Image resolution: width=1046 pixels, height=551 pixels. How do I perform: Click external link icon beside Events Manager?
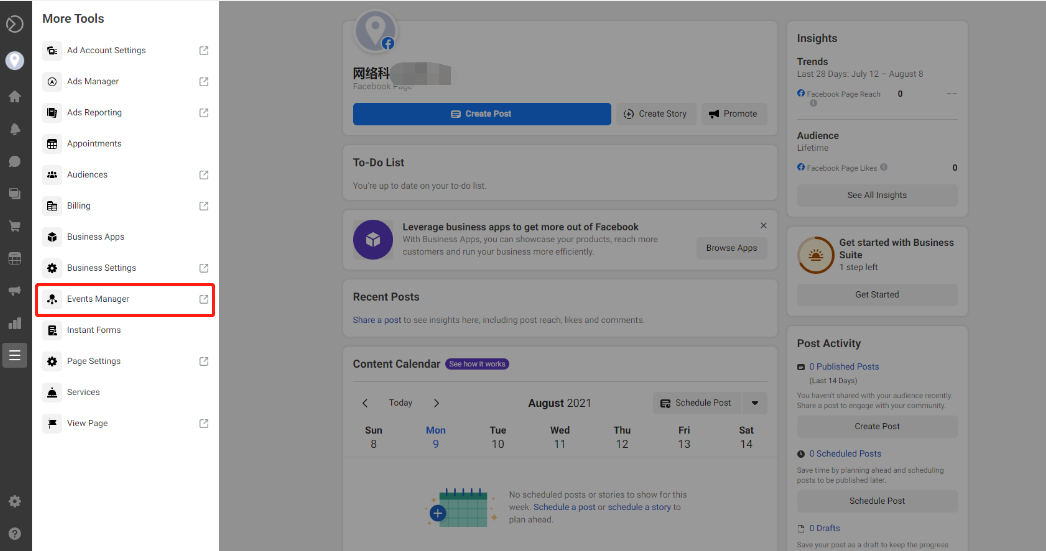[203, 299]
